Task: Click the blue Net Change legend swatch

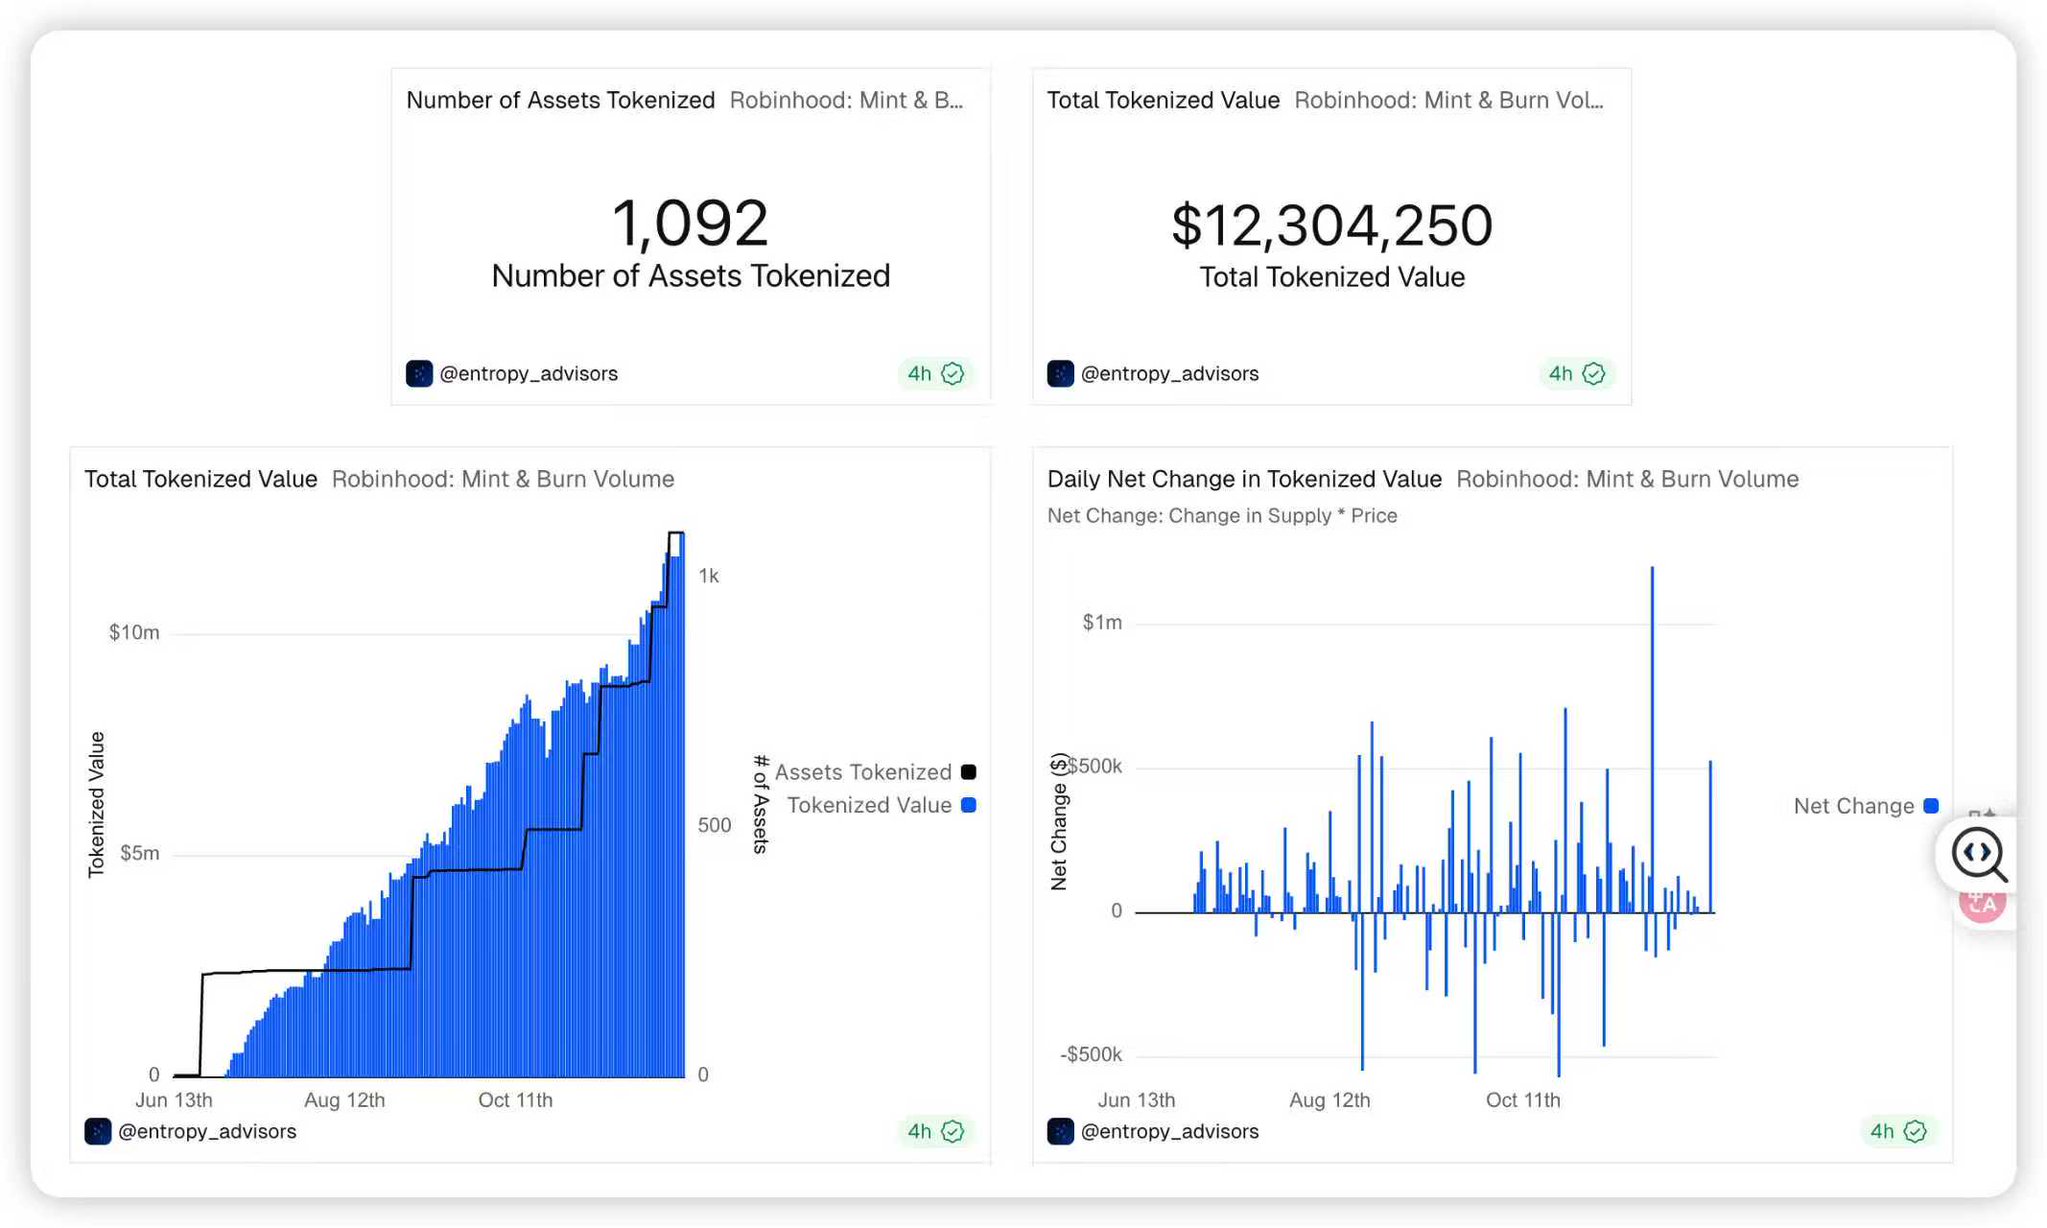Action: 1931,806
